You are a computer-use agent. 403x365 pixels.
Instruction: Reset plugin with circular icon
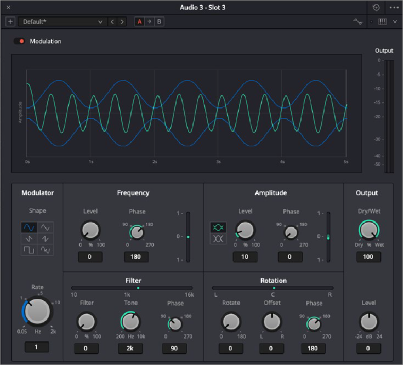coord(376,7)
